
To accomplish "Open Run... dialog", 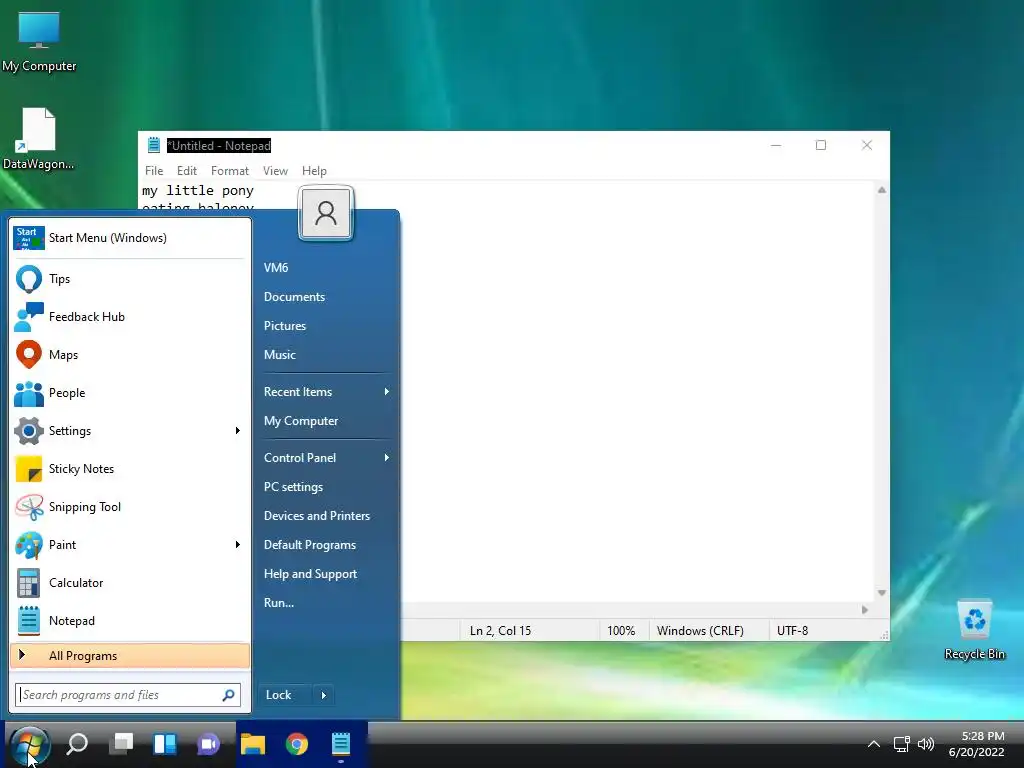I will [x=279, y=603].
